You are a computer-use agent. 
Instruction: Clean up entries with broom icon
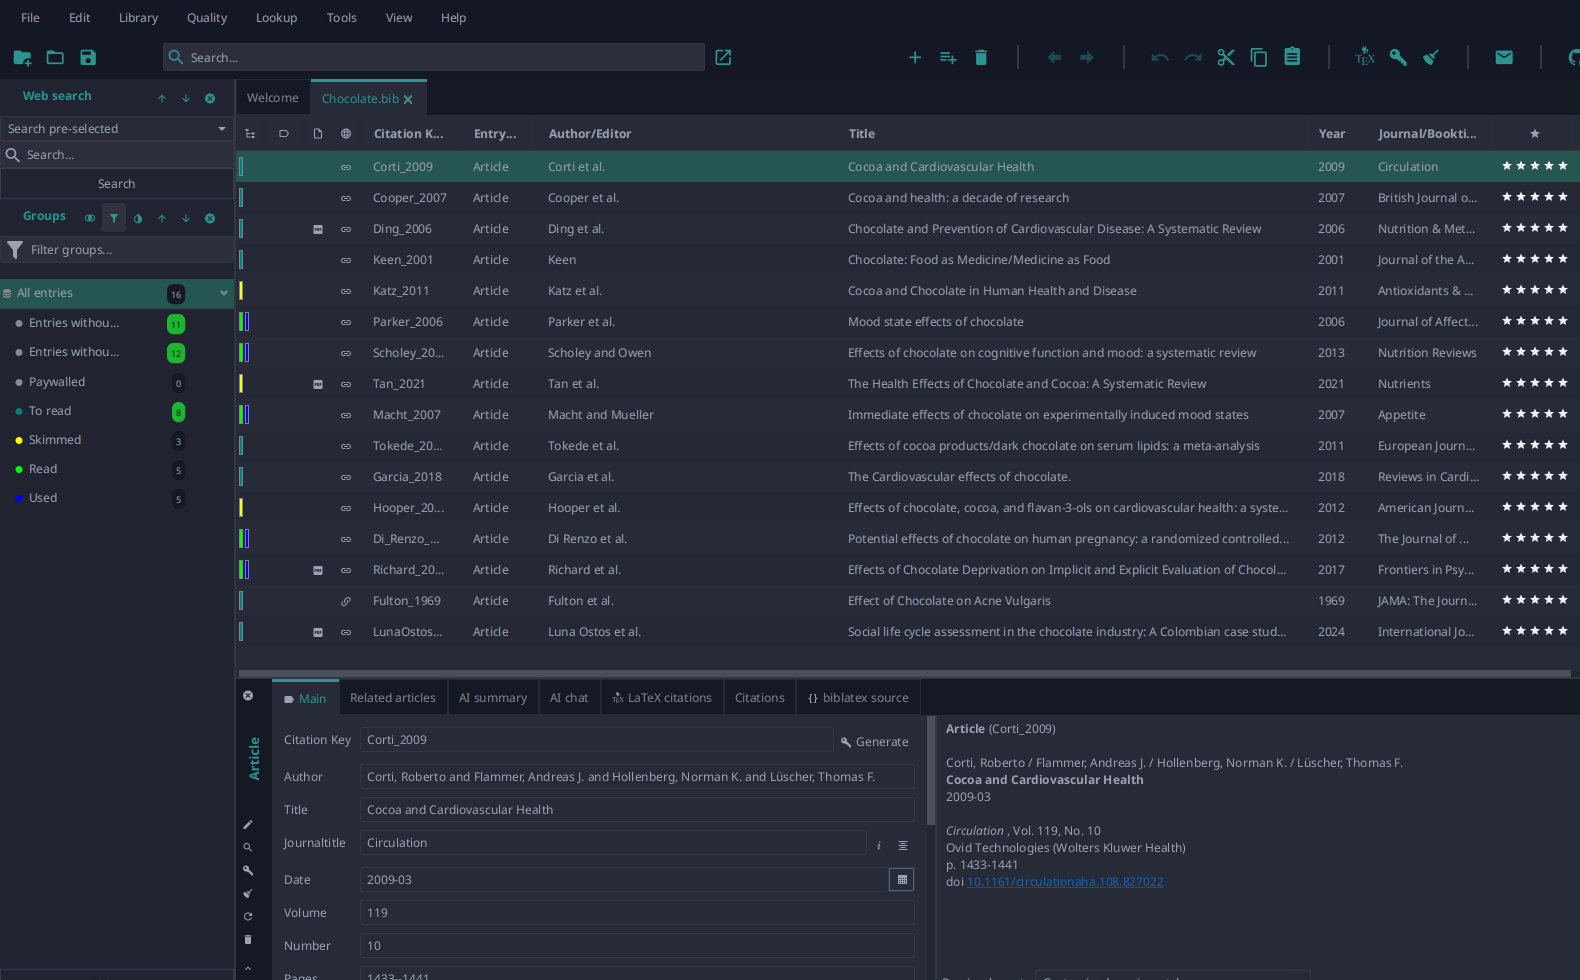pyautogui.click(x=1431, y=58)
